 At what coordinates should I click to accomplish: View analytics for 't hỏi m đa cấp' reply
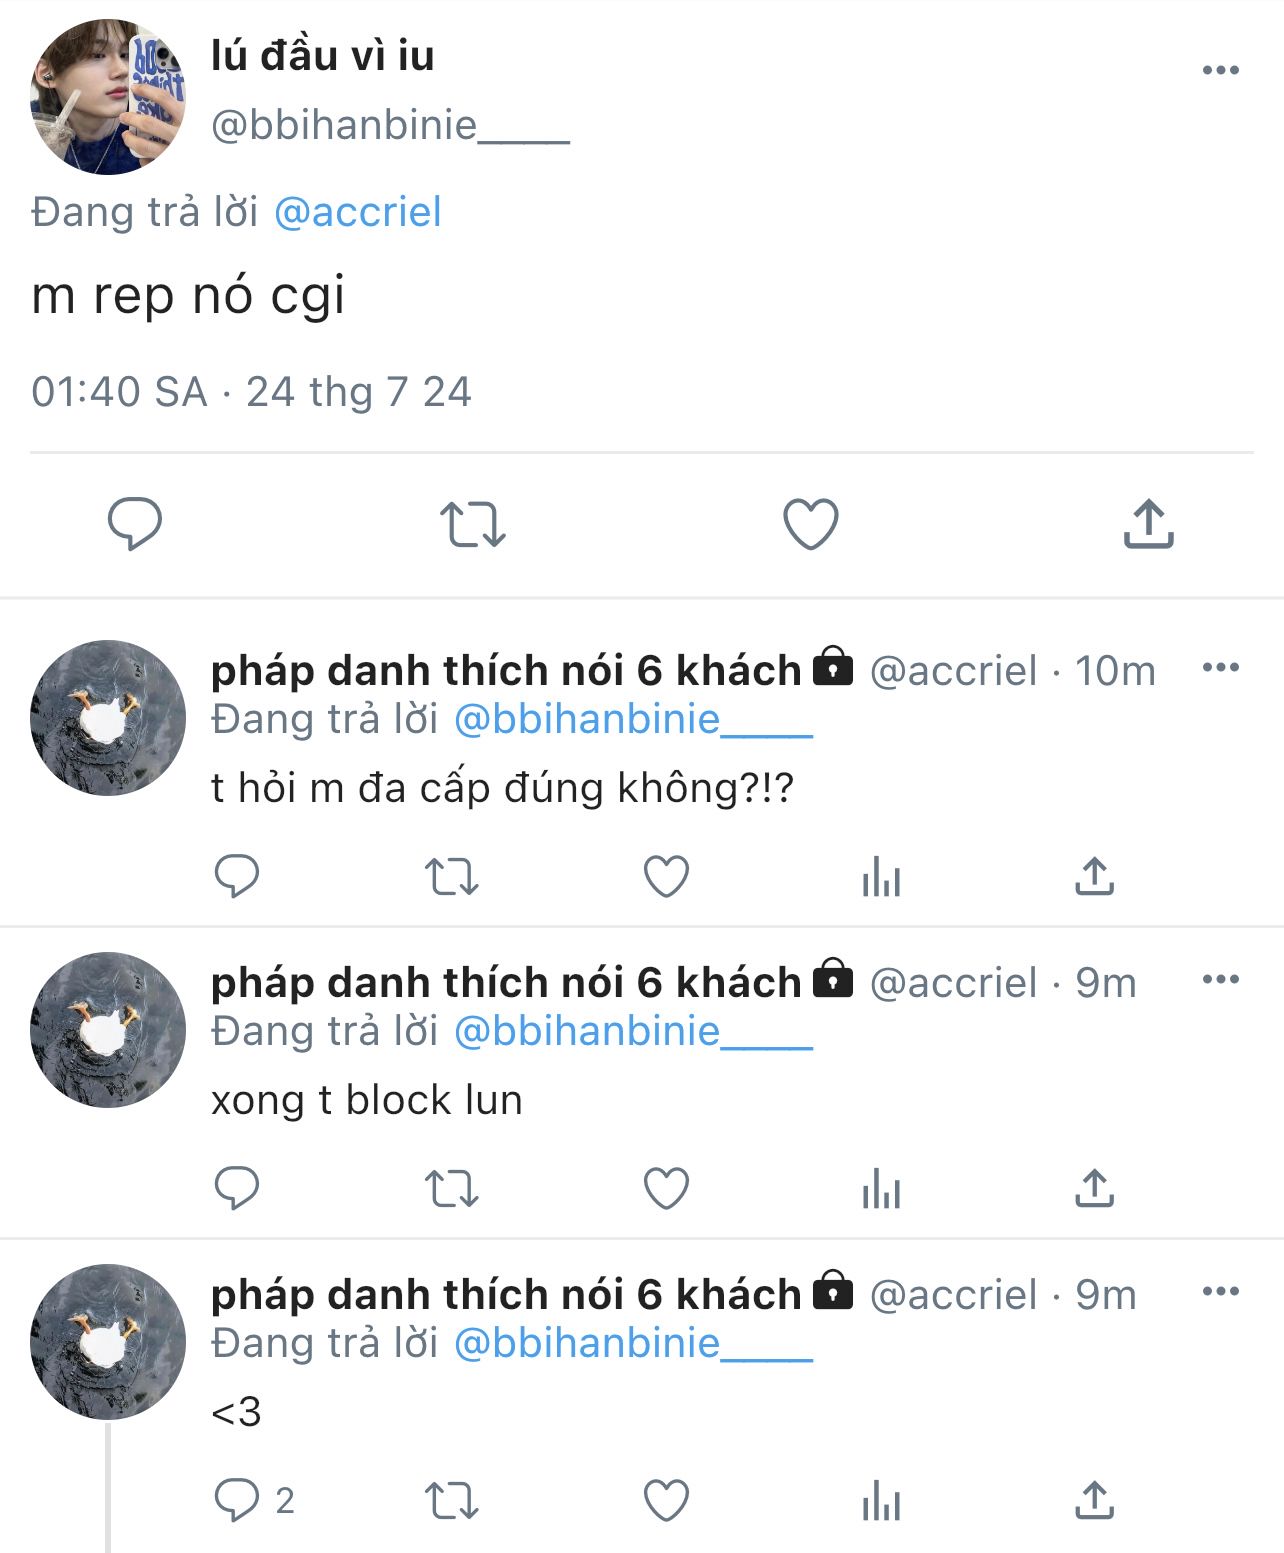click(x=881, y=877)
